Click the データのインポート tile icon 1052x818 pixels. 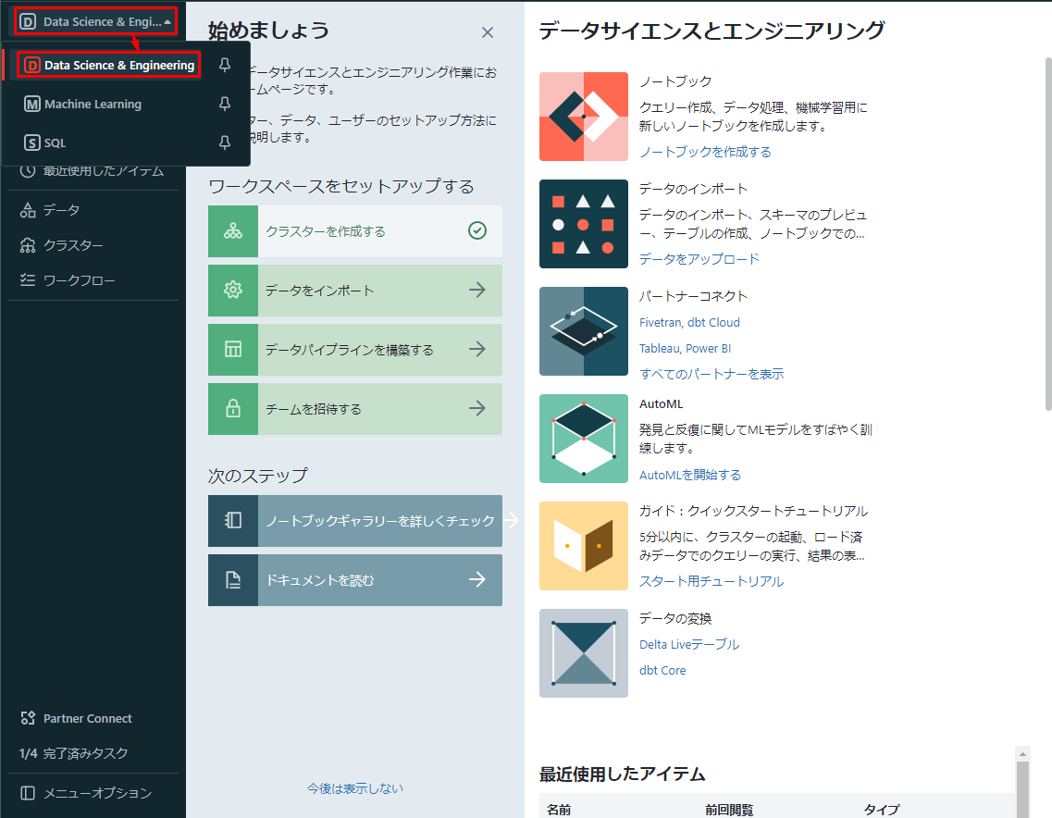[584, 224]
